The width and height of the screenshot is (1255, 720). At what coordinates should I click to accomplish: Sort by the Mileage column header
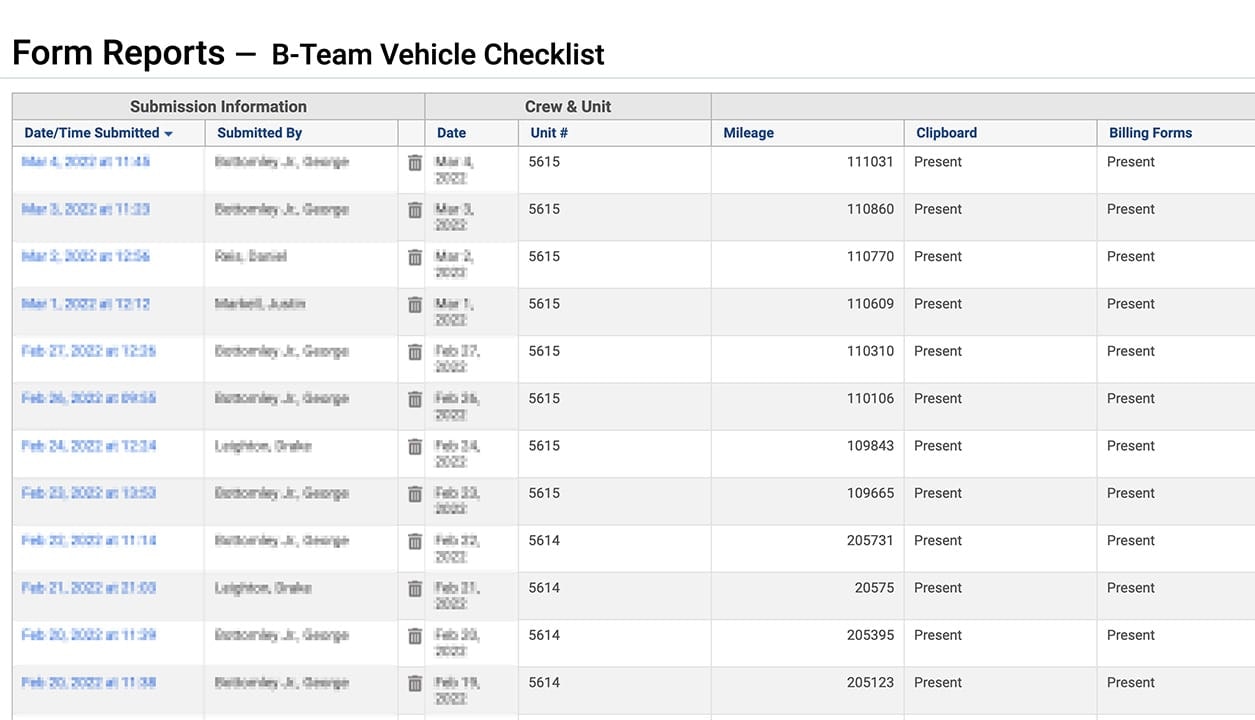[748, 133]
